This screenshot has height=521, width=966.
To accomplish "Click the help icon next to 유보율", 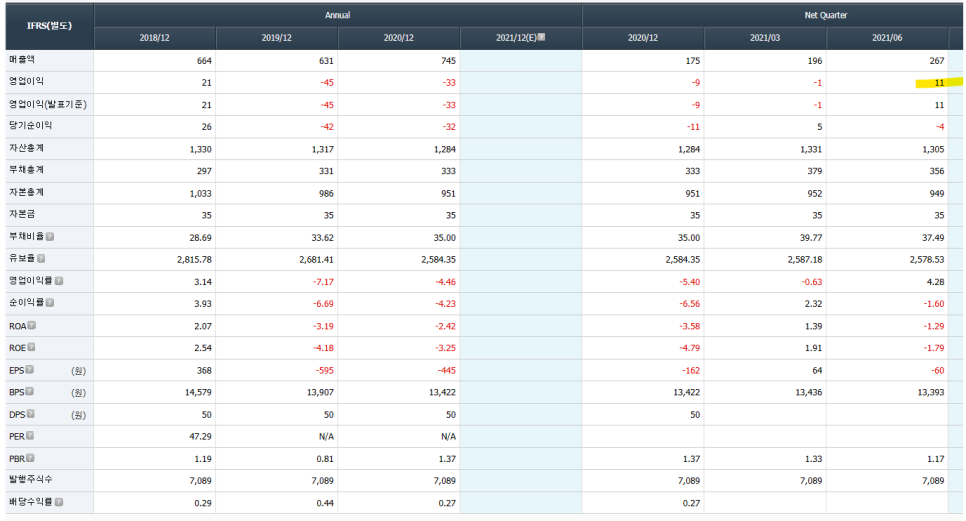I will point(41,259).
